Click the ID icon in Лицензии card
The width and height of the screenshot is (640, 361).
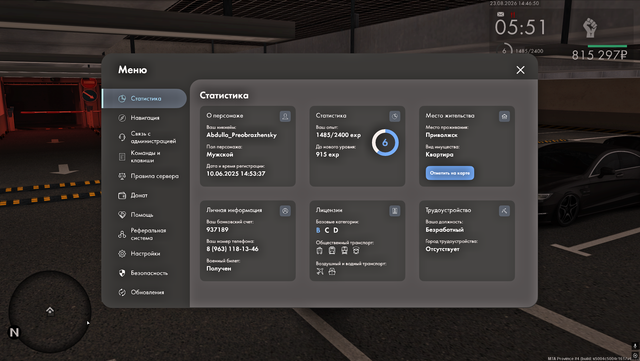click(394, 211)
